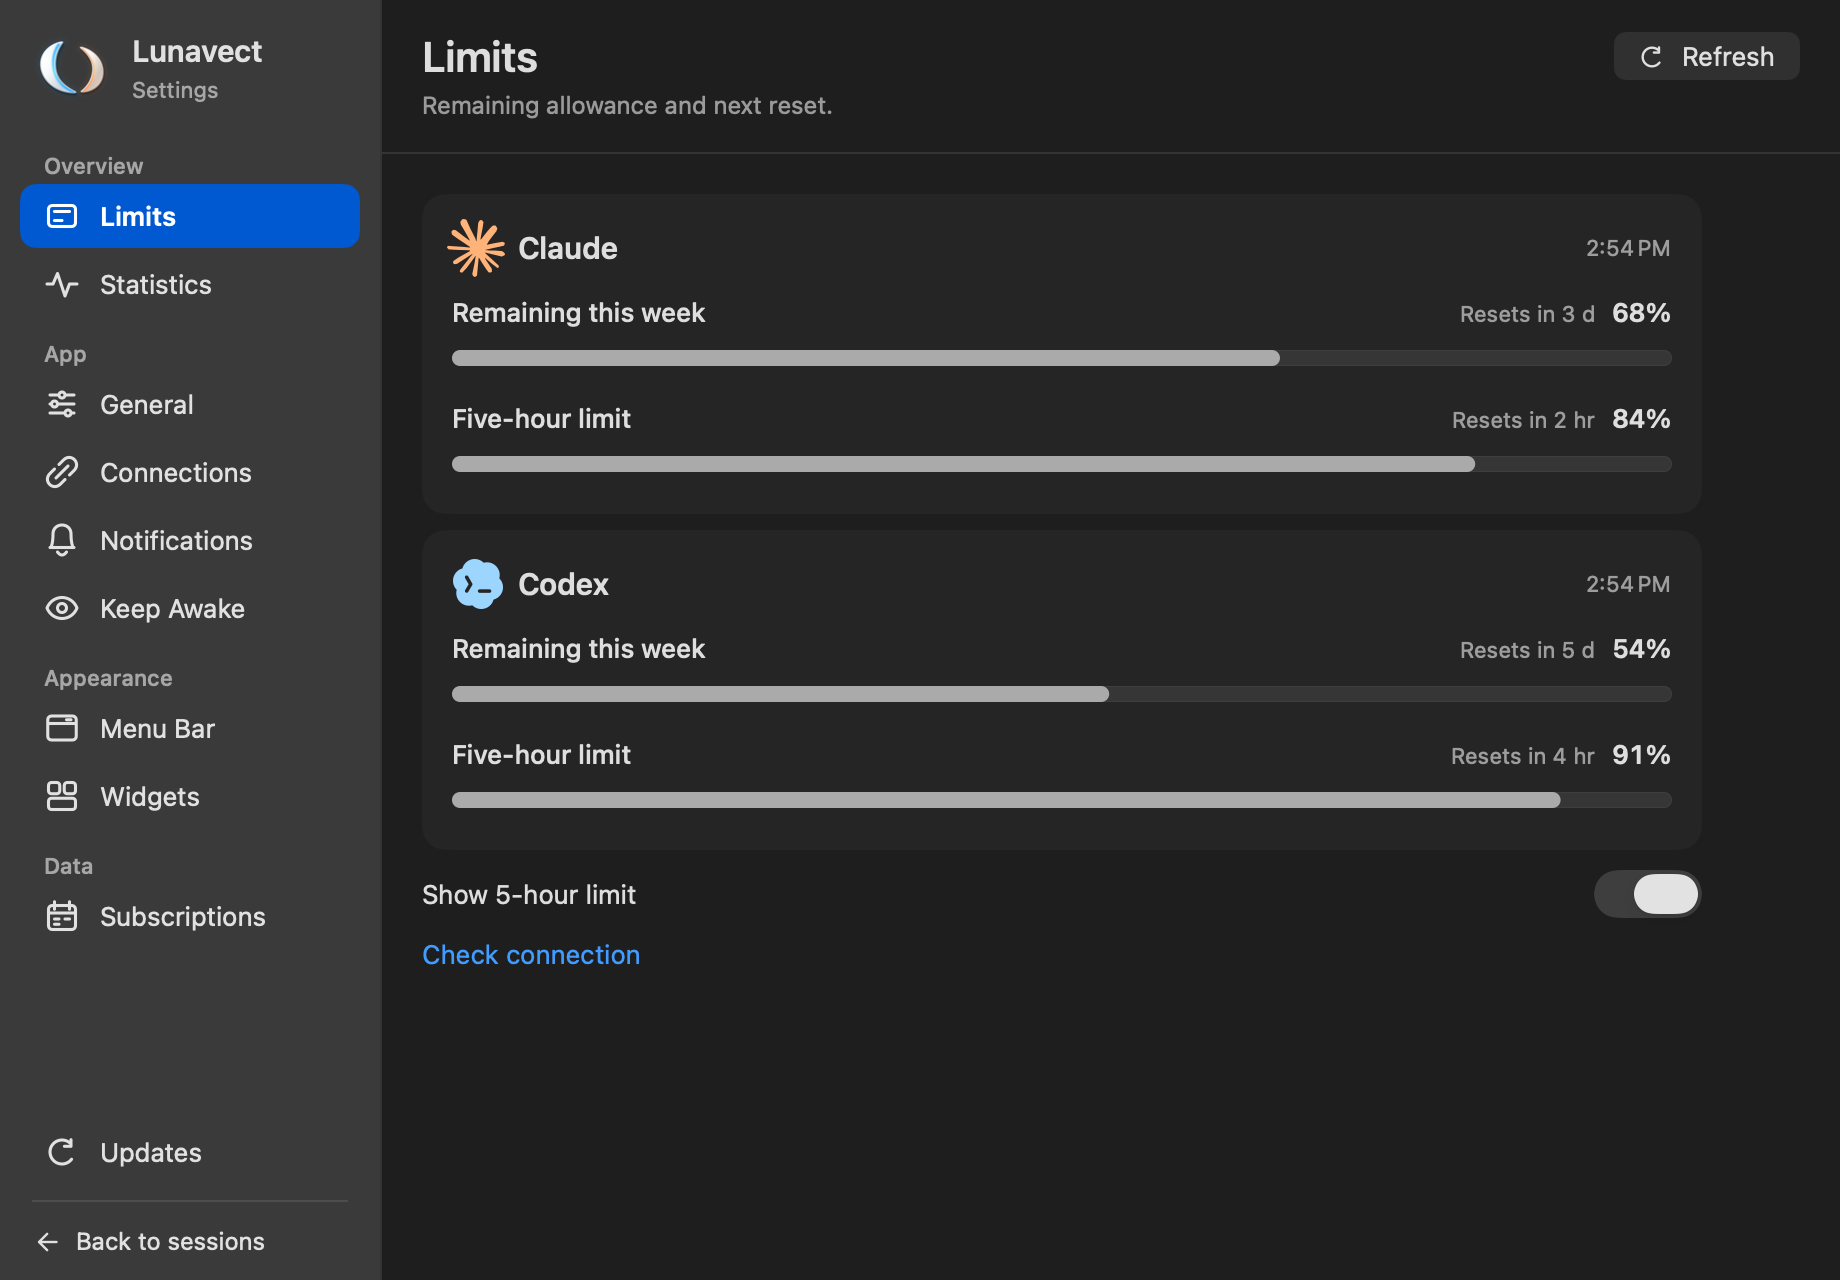Click Codex 'Five-hour limit' label
The image size is (1840, 1280).
coord(541,755)
